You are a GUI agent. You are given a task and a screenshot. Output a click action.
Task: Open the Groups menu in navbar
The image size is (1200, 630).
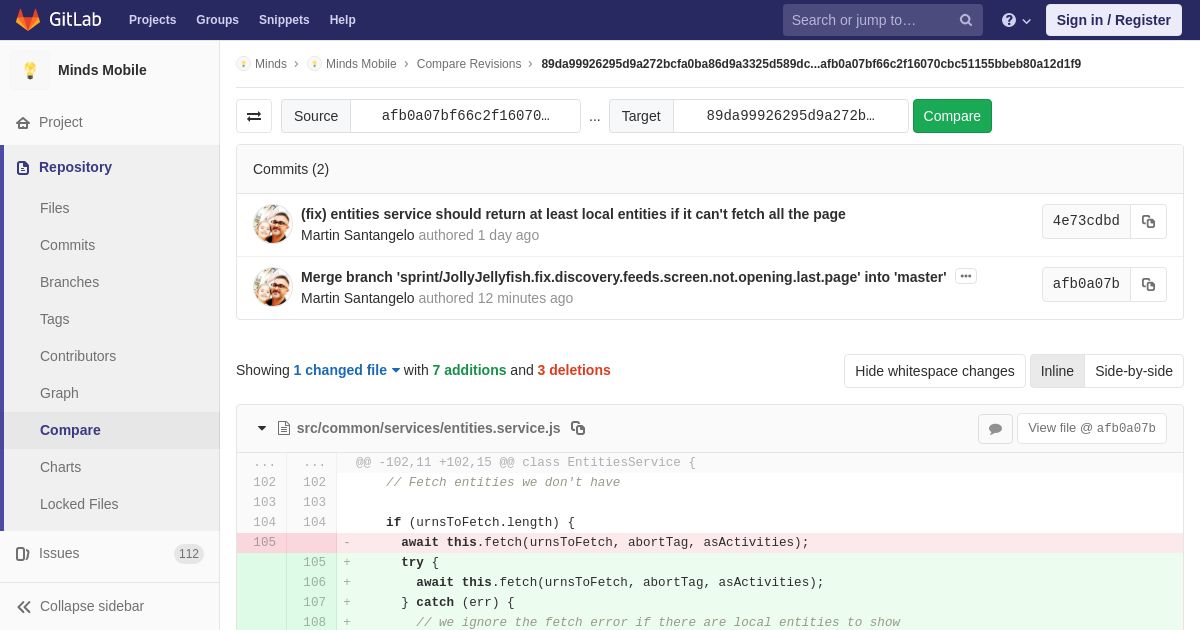click(x=217, y=20)
